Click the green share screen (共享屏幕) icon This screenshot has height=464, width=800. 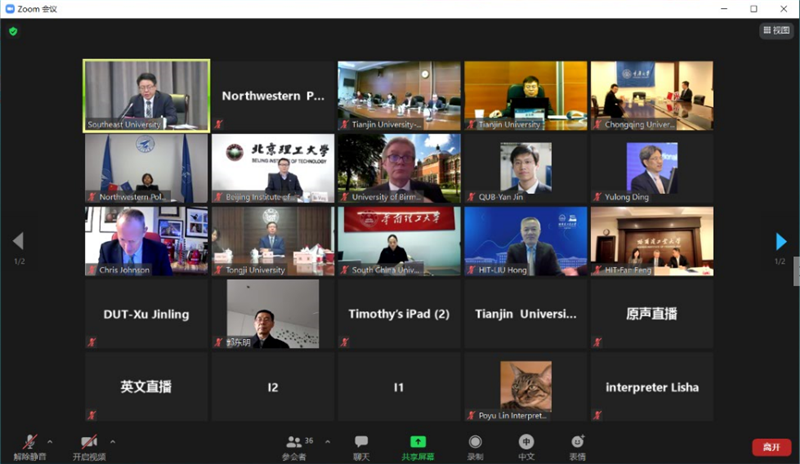418,442
